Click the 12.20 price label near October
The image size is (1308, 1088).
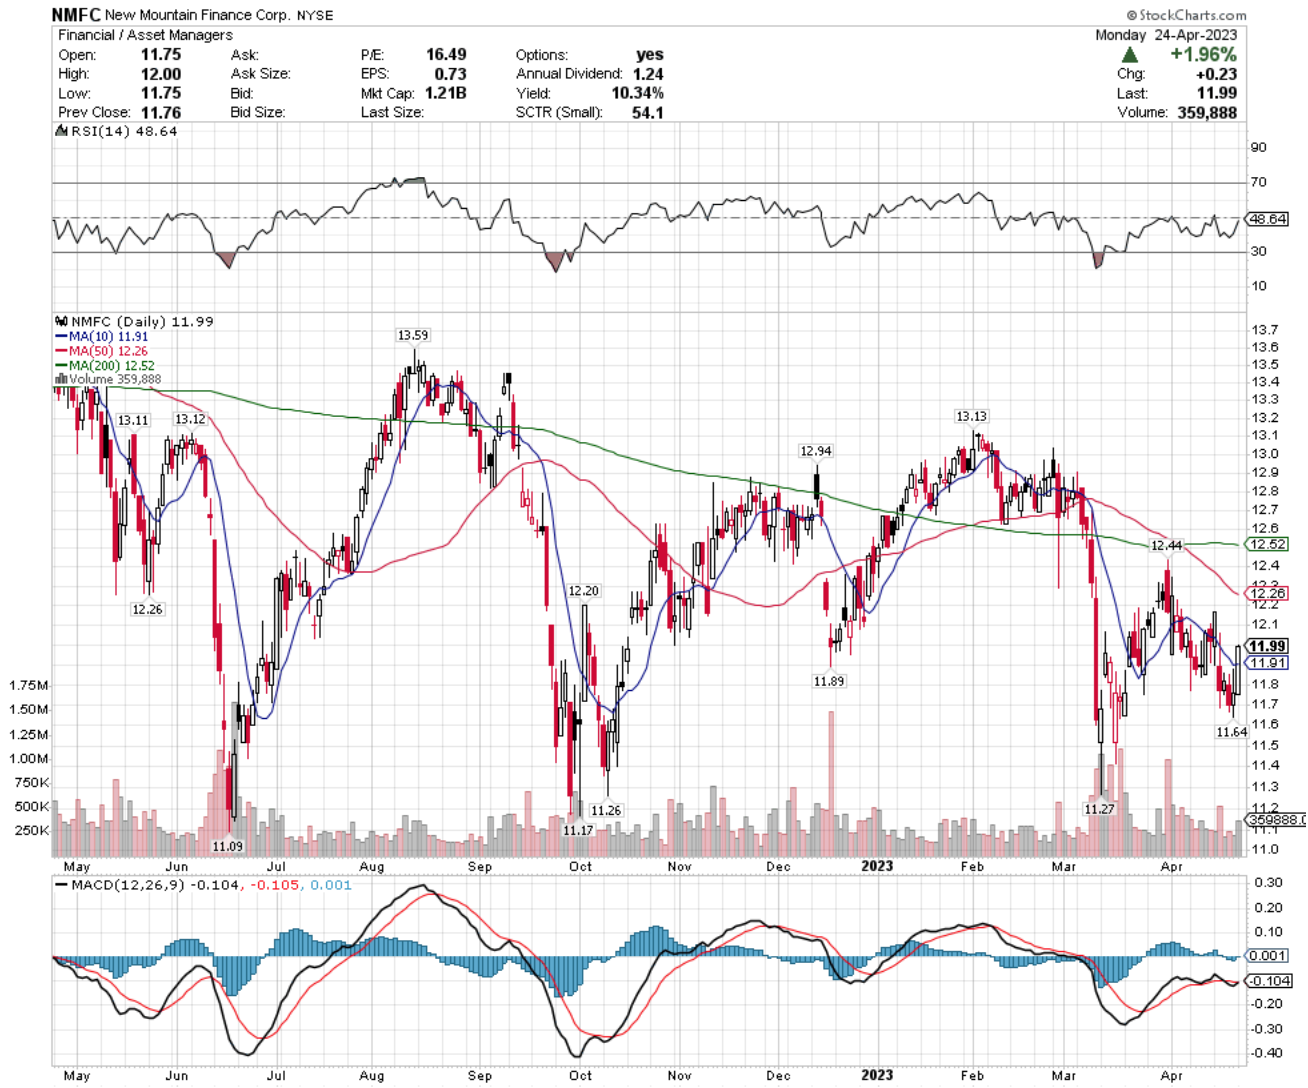point(584,591)
